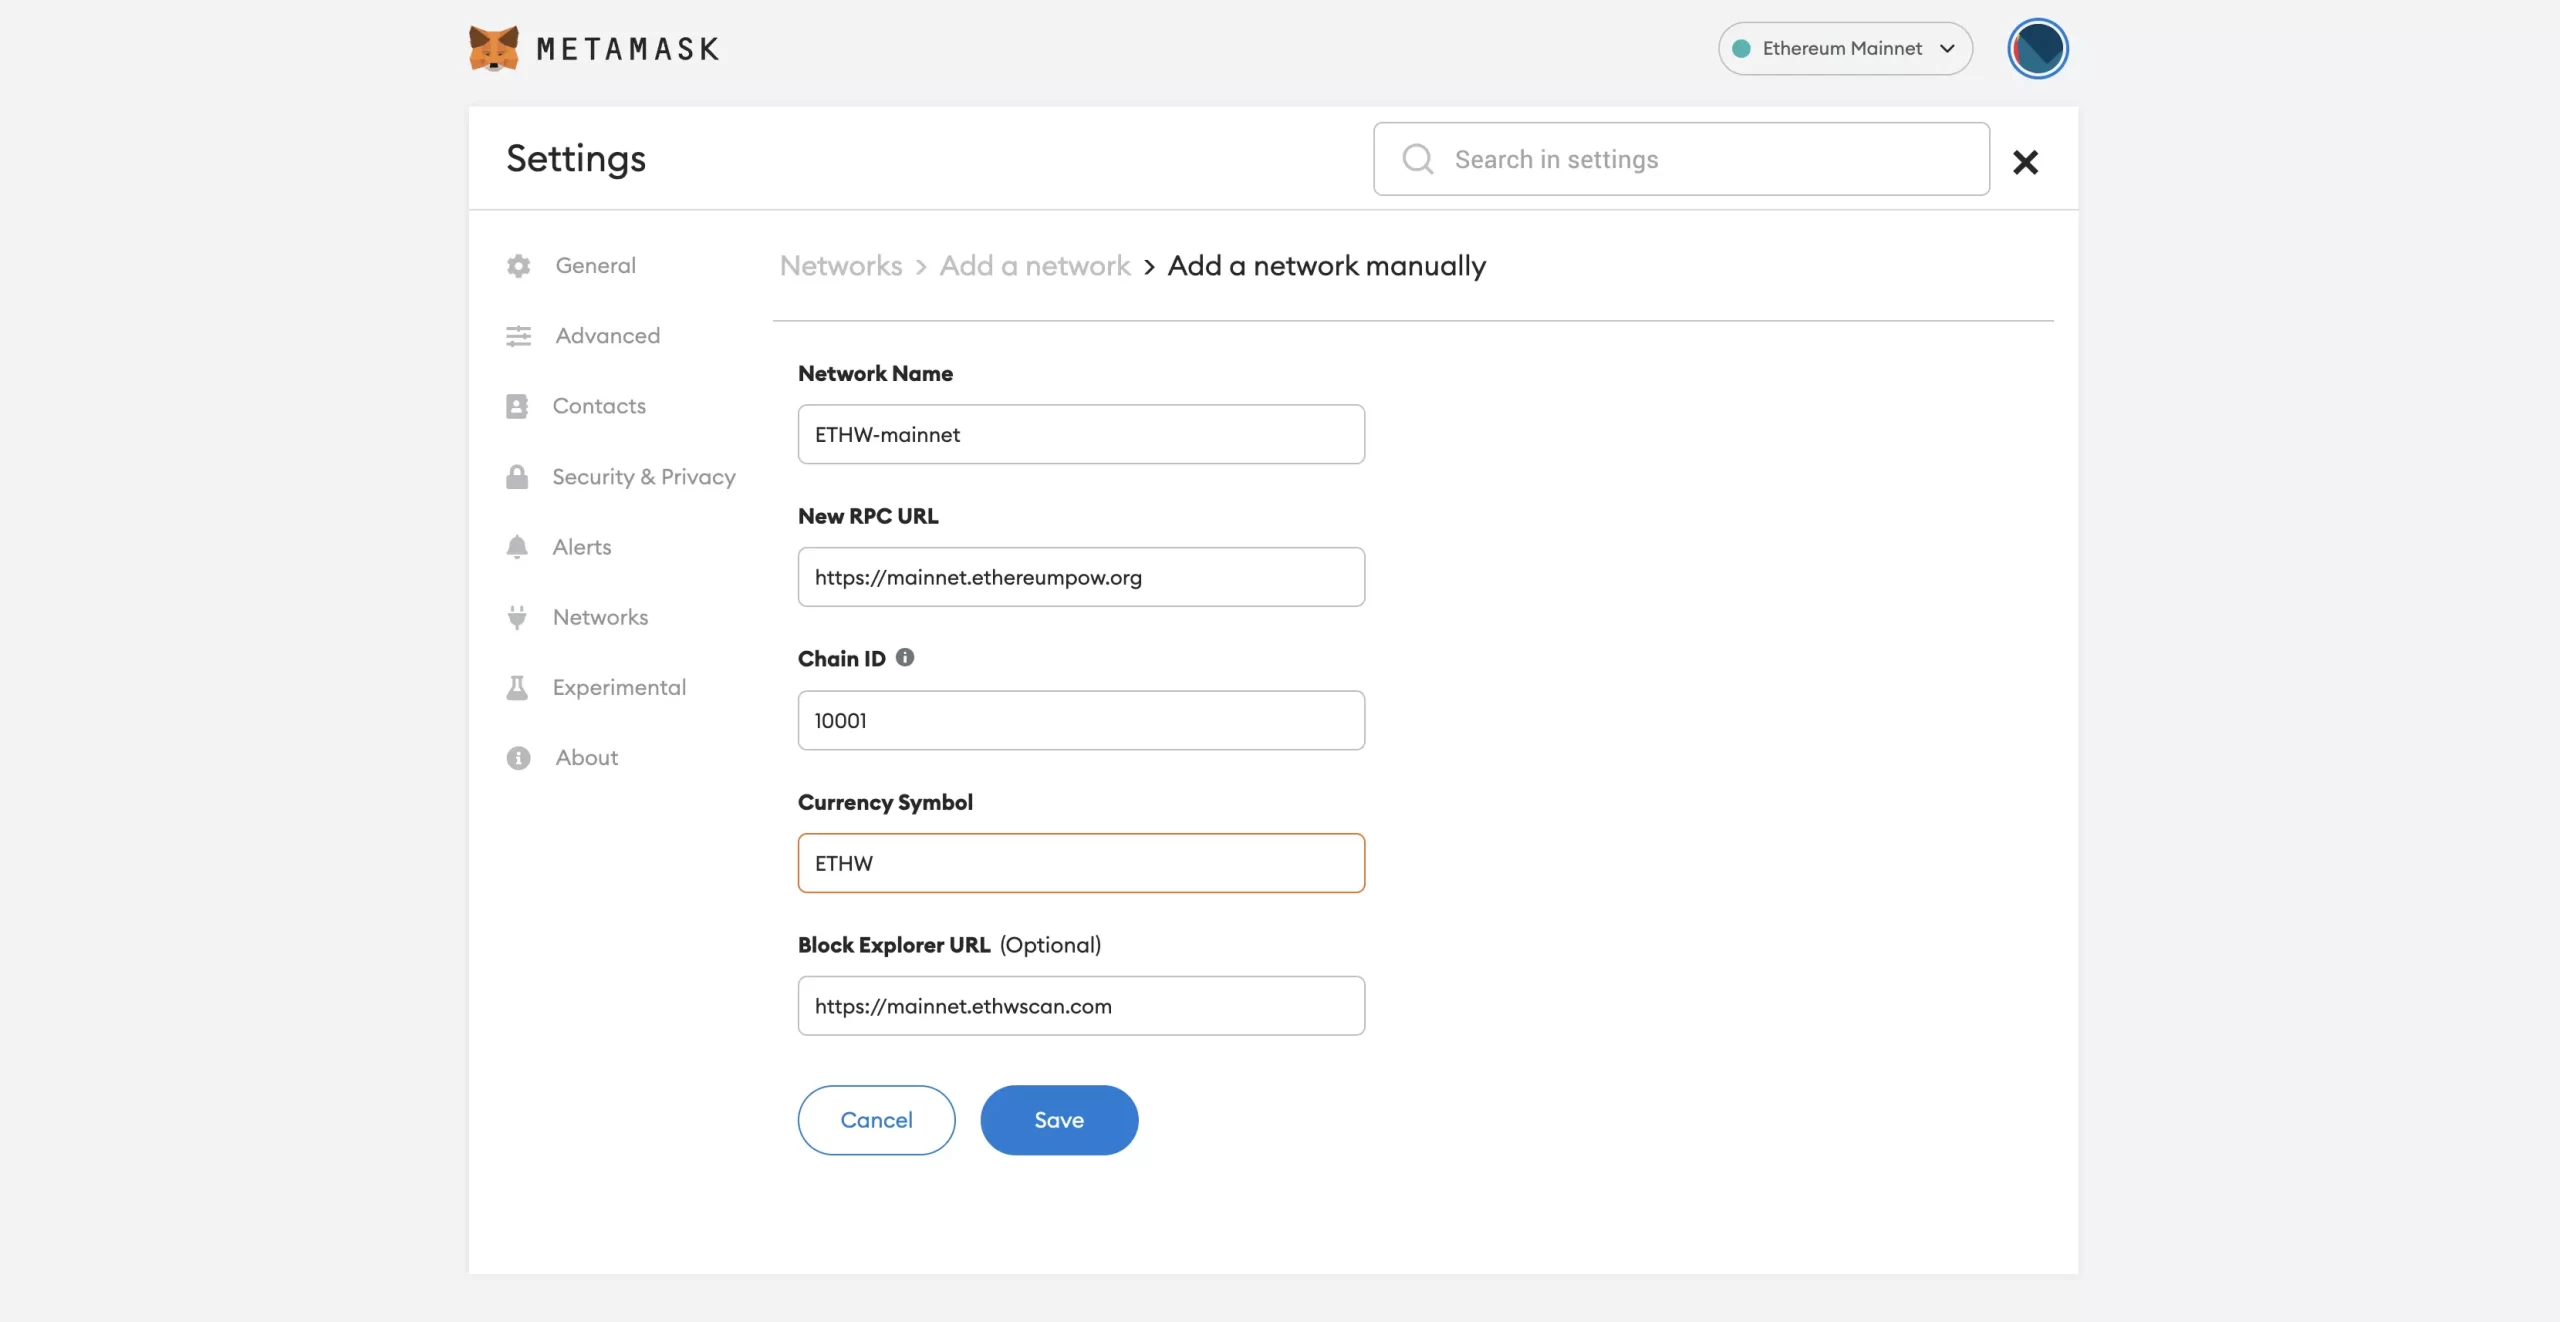Click the Add a network breadcrumb

coord(1035,266)
